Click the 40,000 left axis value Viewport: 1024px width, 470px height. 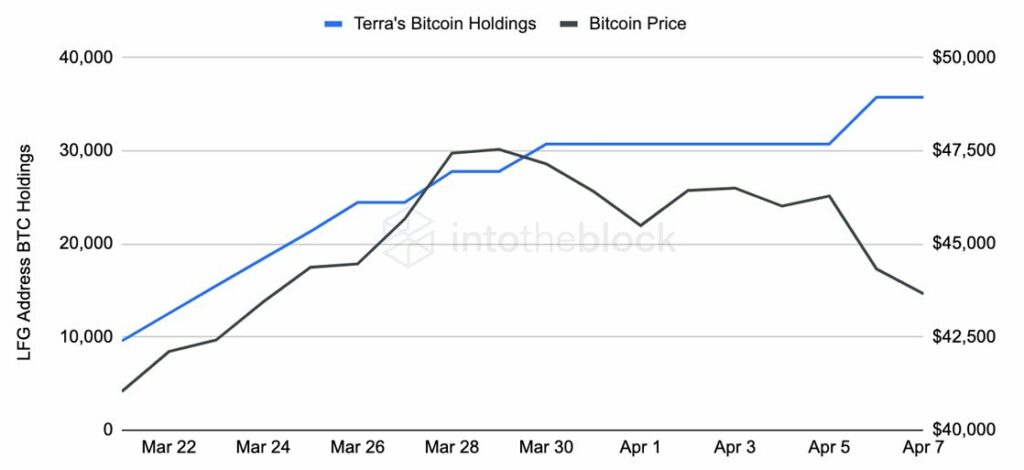[x=86, y=57]
